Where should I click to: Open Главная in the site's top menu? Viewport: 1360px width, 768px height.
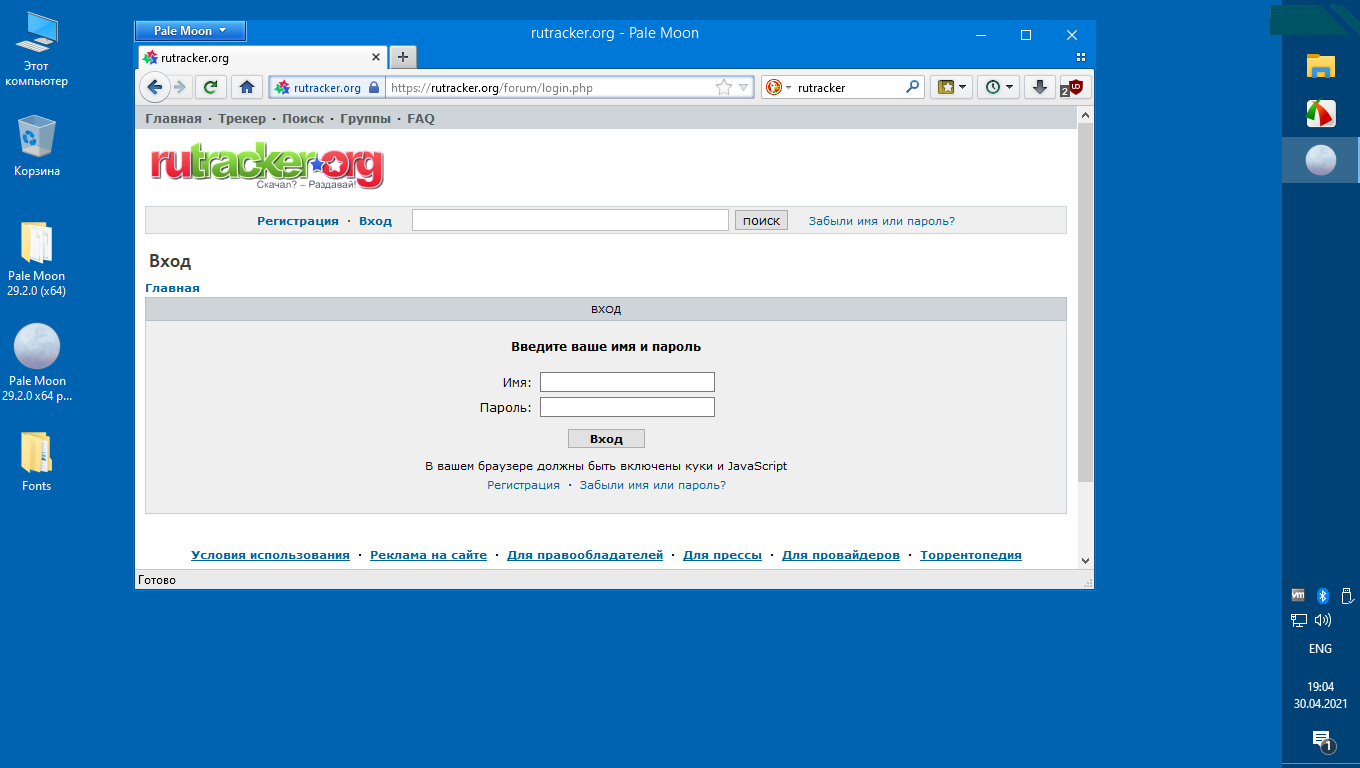[173, 118]
